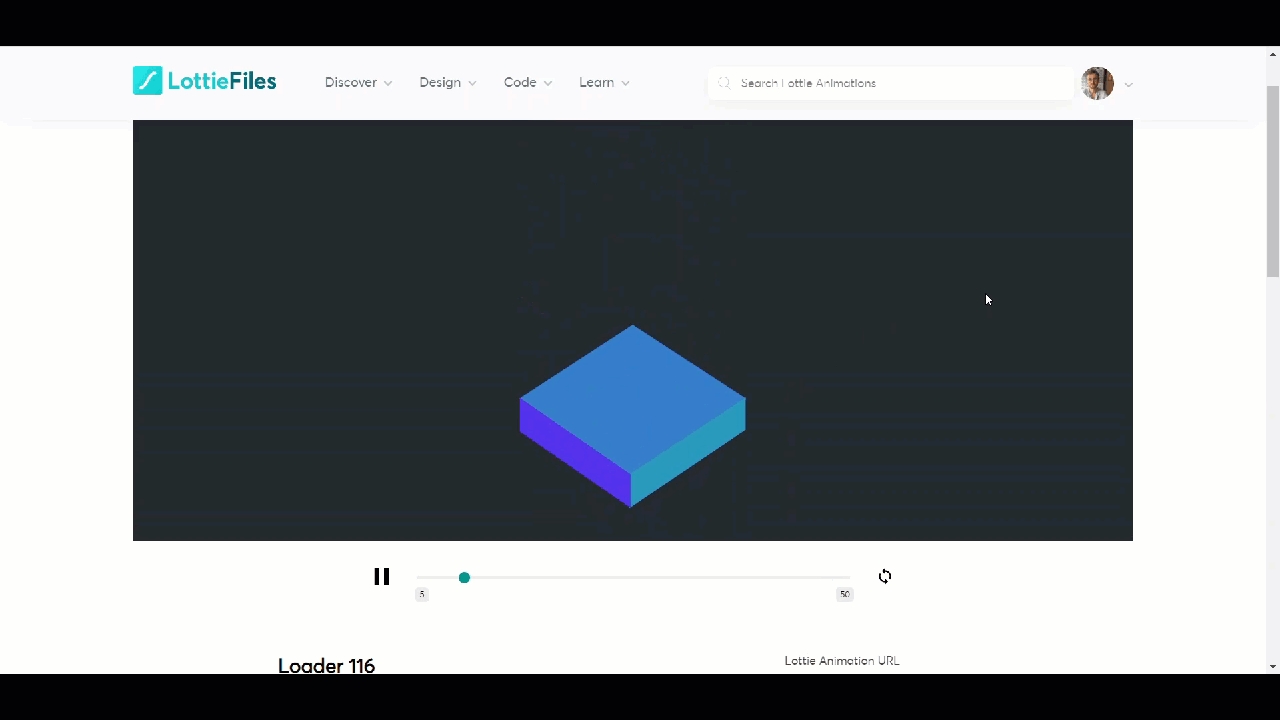
Task: Click the end frame marker labeled 50
Action: (844, 595)
